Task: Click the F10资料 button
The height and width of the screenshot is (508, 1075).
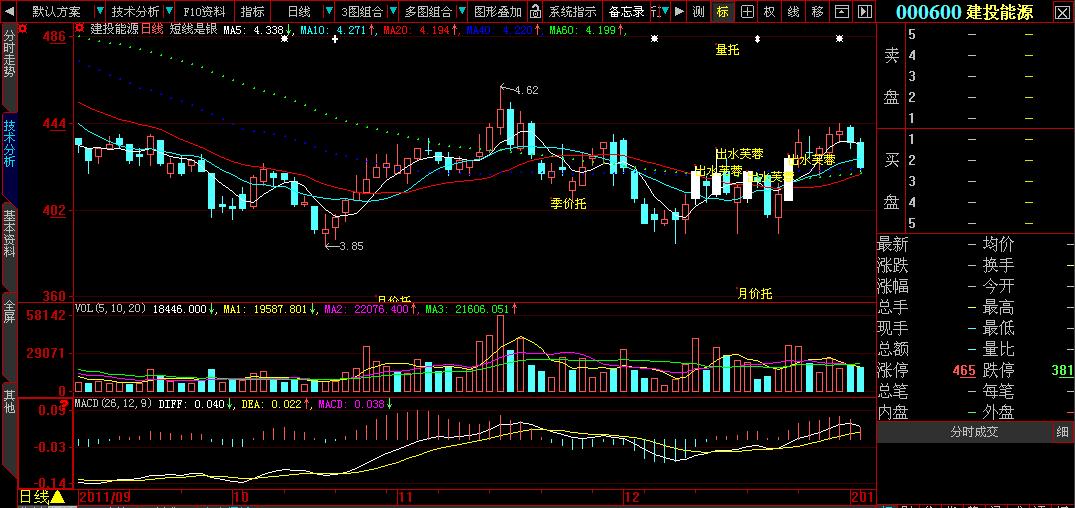Action: [x=204, y=12]
